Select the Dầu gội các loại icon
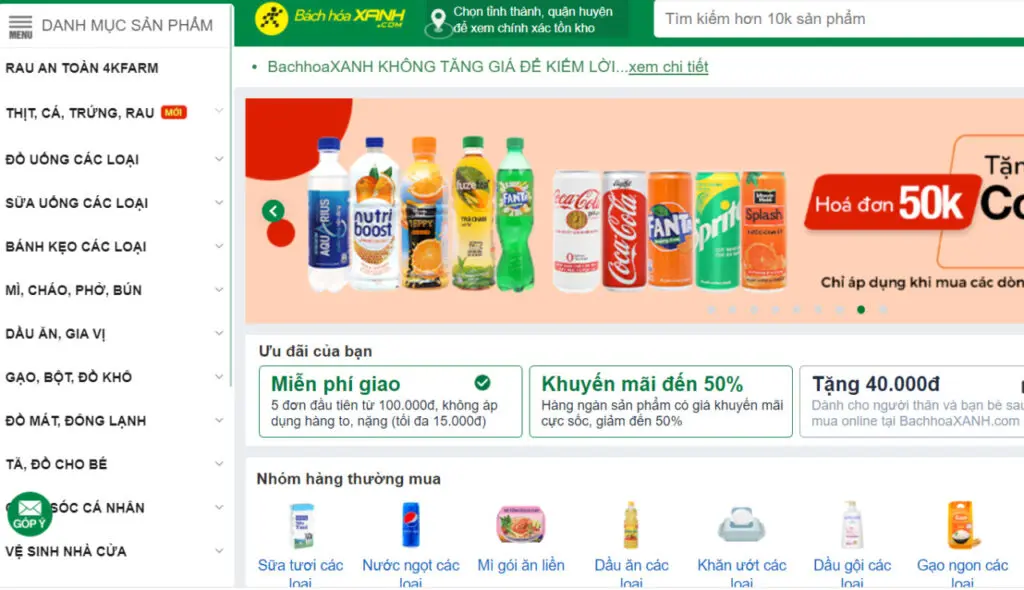 point(852,525)
